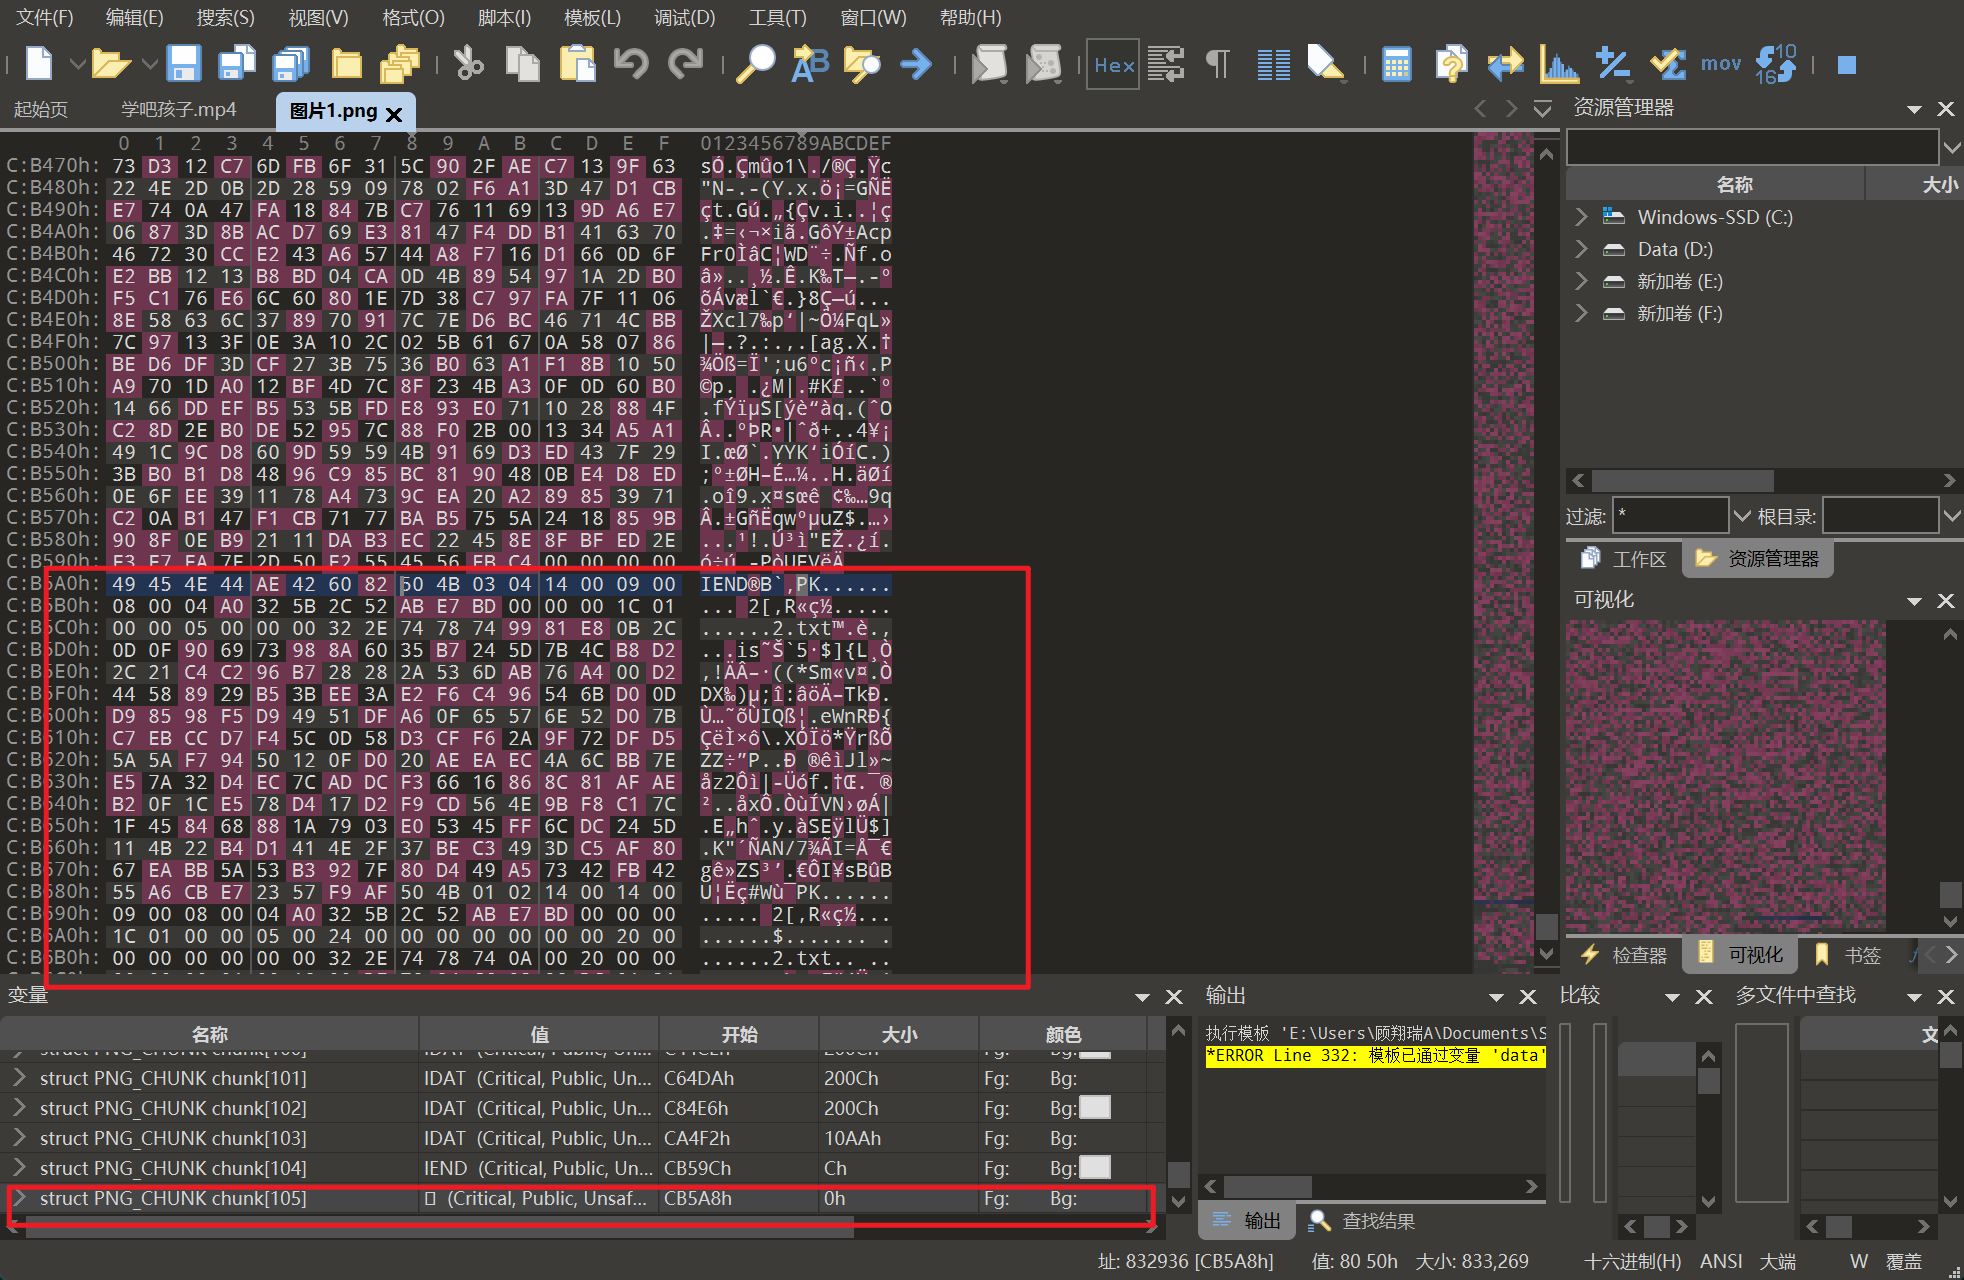Image resolution: width=1964 pixels, height=1280 pixels.
Task: Open the Histogram tool
Action: [x=1559, y=64]
